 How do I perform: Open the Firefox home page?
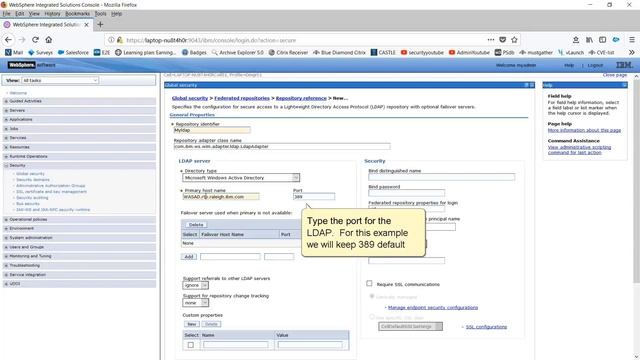(x=49, y=40)
